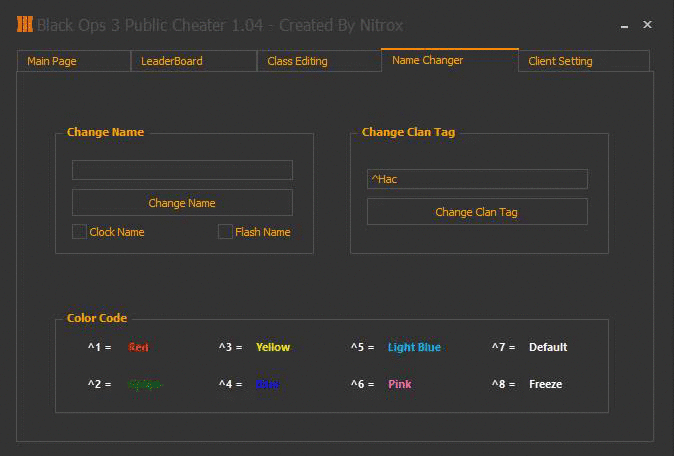
Task: Click the Black Ops III logo icon
Action: click(x=25, y=24)
